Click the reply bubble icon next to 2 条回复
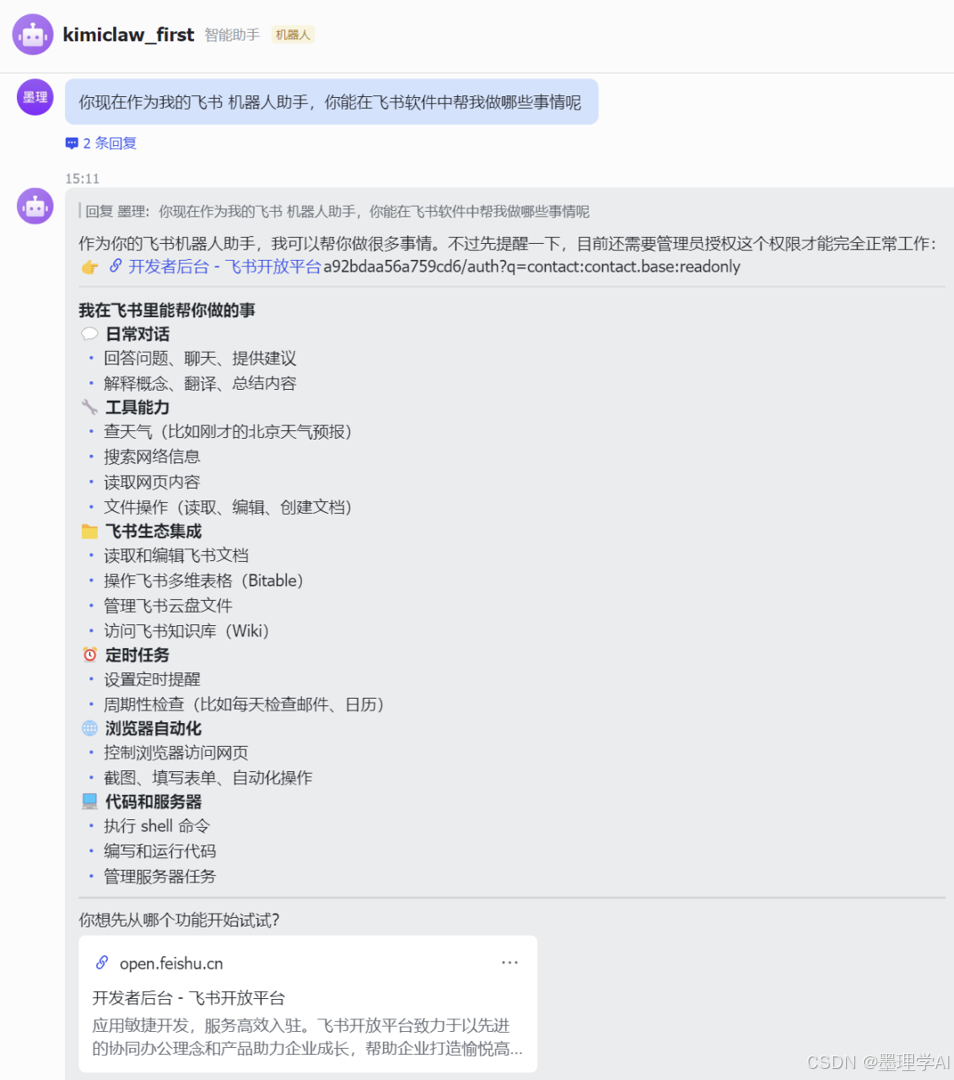 coord(72,143)
